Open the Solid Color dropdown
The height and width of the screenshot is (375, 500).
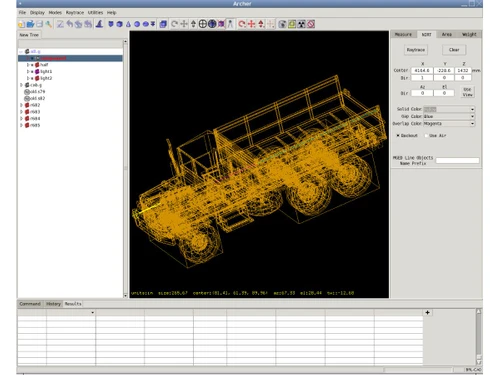click(472, 109)
